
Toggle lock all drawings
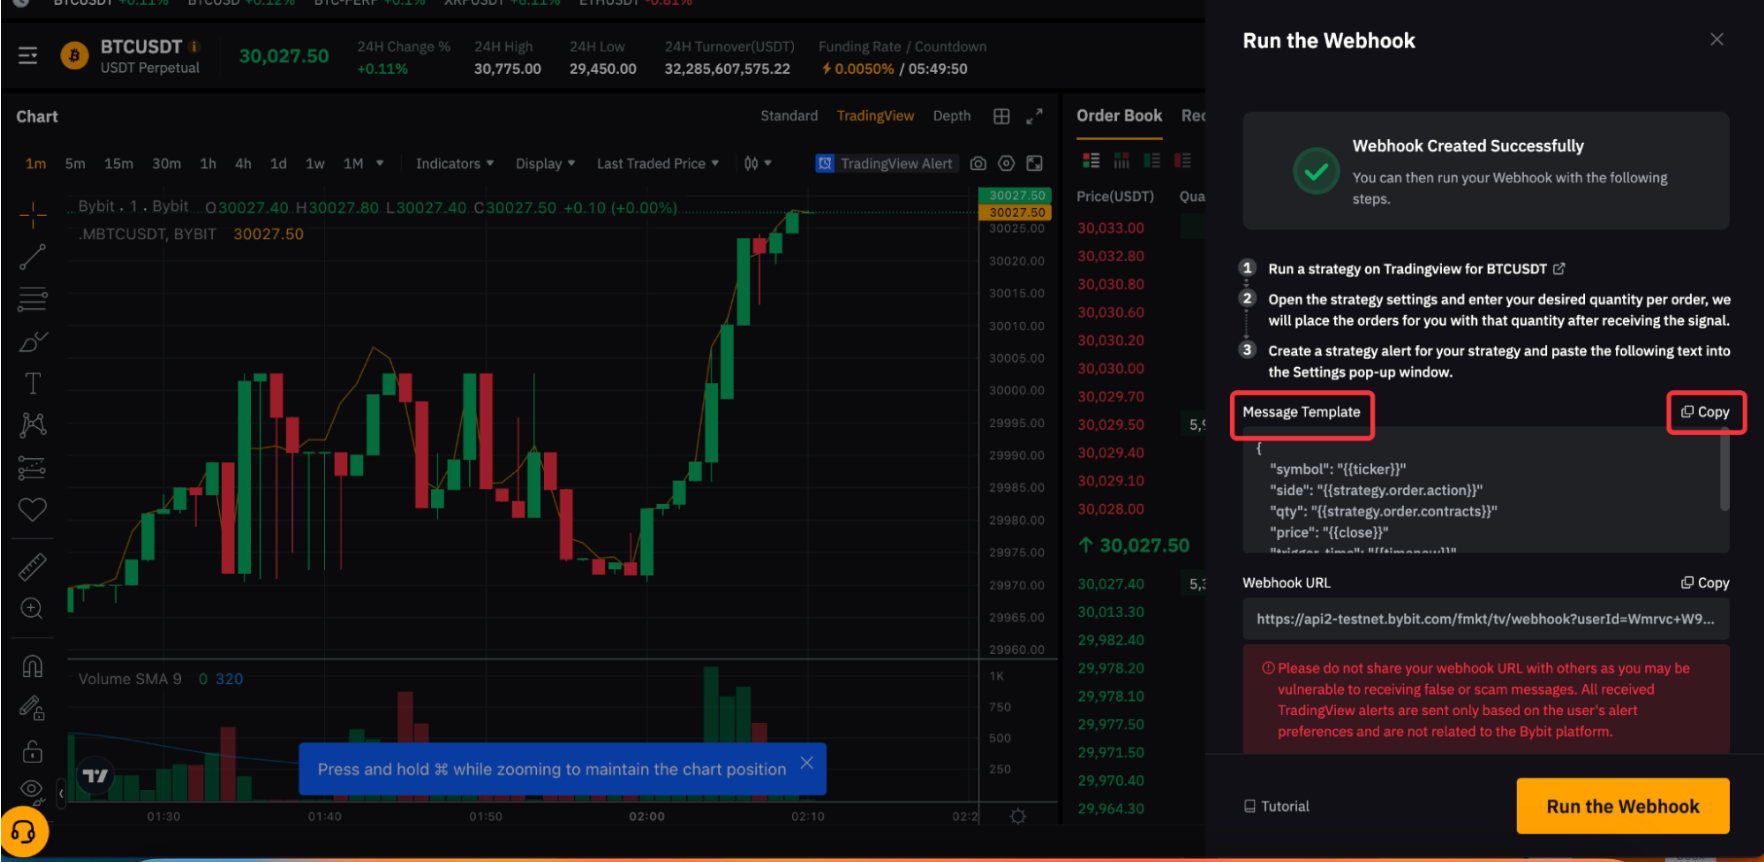tap(32, 751)
